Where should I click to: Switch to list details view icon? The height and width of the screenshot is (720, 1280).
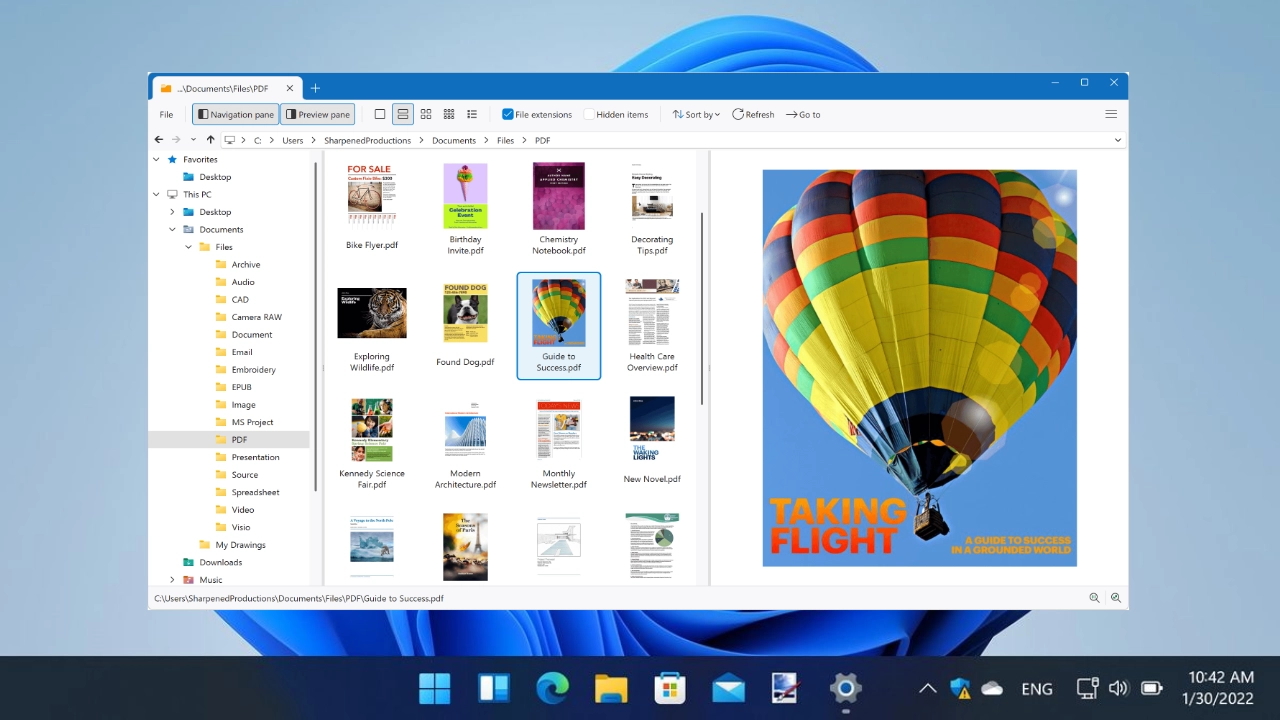coord(472,114)
